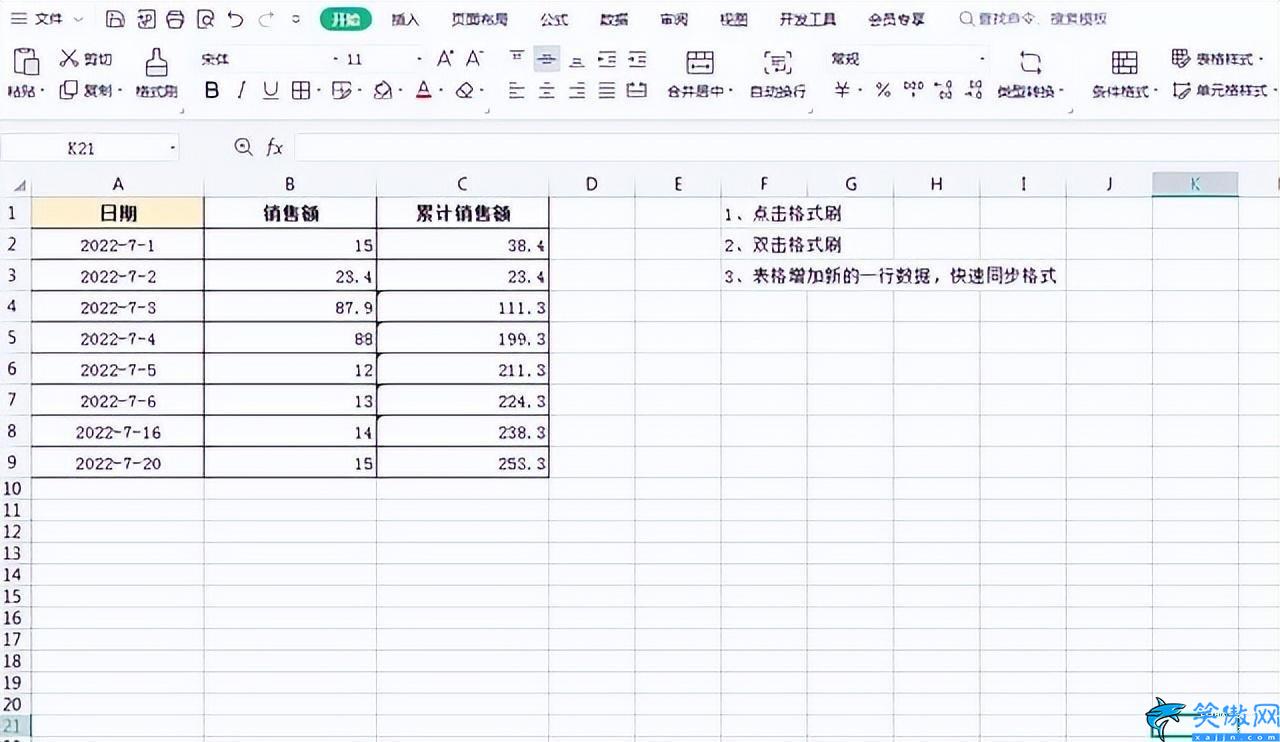Increase font size with A+ icon
This screenshot has height=742, width=1280.
(445, 59)
